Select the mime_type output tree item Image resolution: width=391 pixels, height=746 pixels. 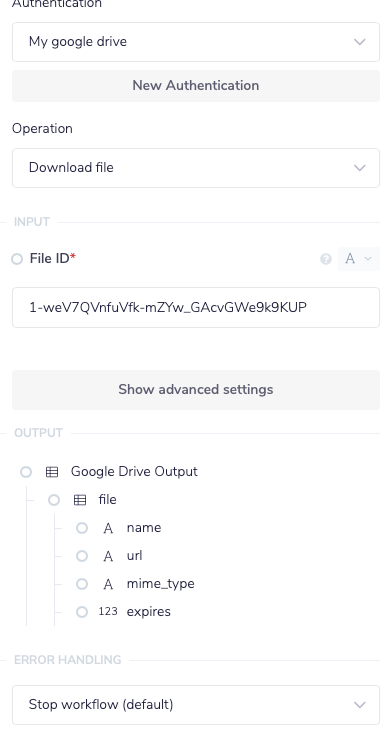[x=160, y=584]
